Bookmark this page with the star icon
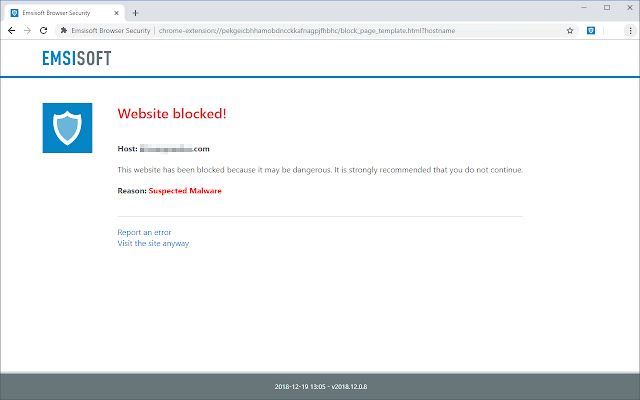 coord(570,31)
